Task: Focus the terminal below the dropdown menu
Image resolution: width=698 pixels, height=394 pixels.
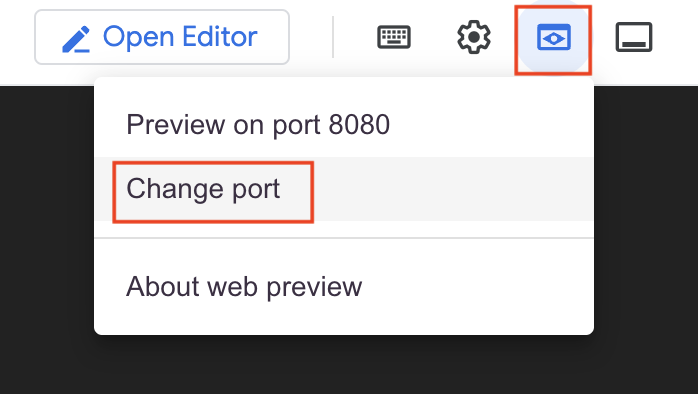Action: tap(344, 365)
